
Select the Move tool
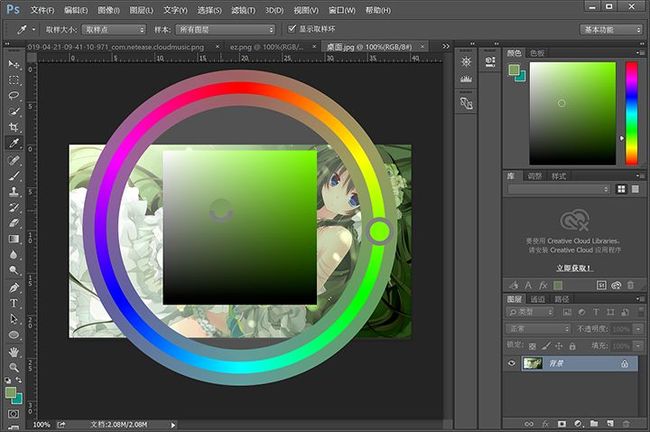tap(14, 64)
